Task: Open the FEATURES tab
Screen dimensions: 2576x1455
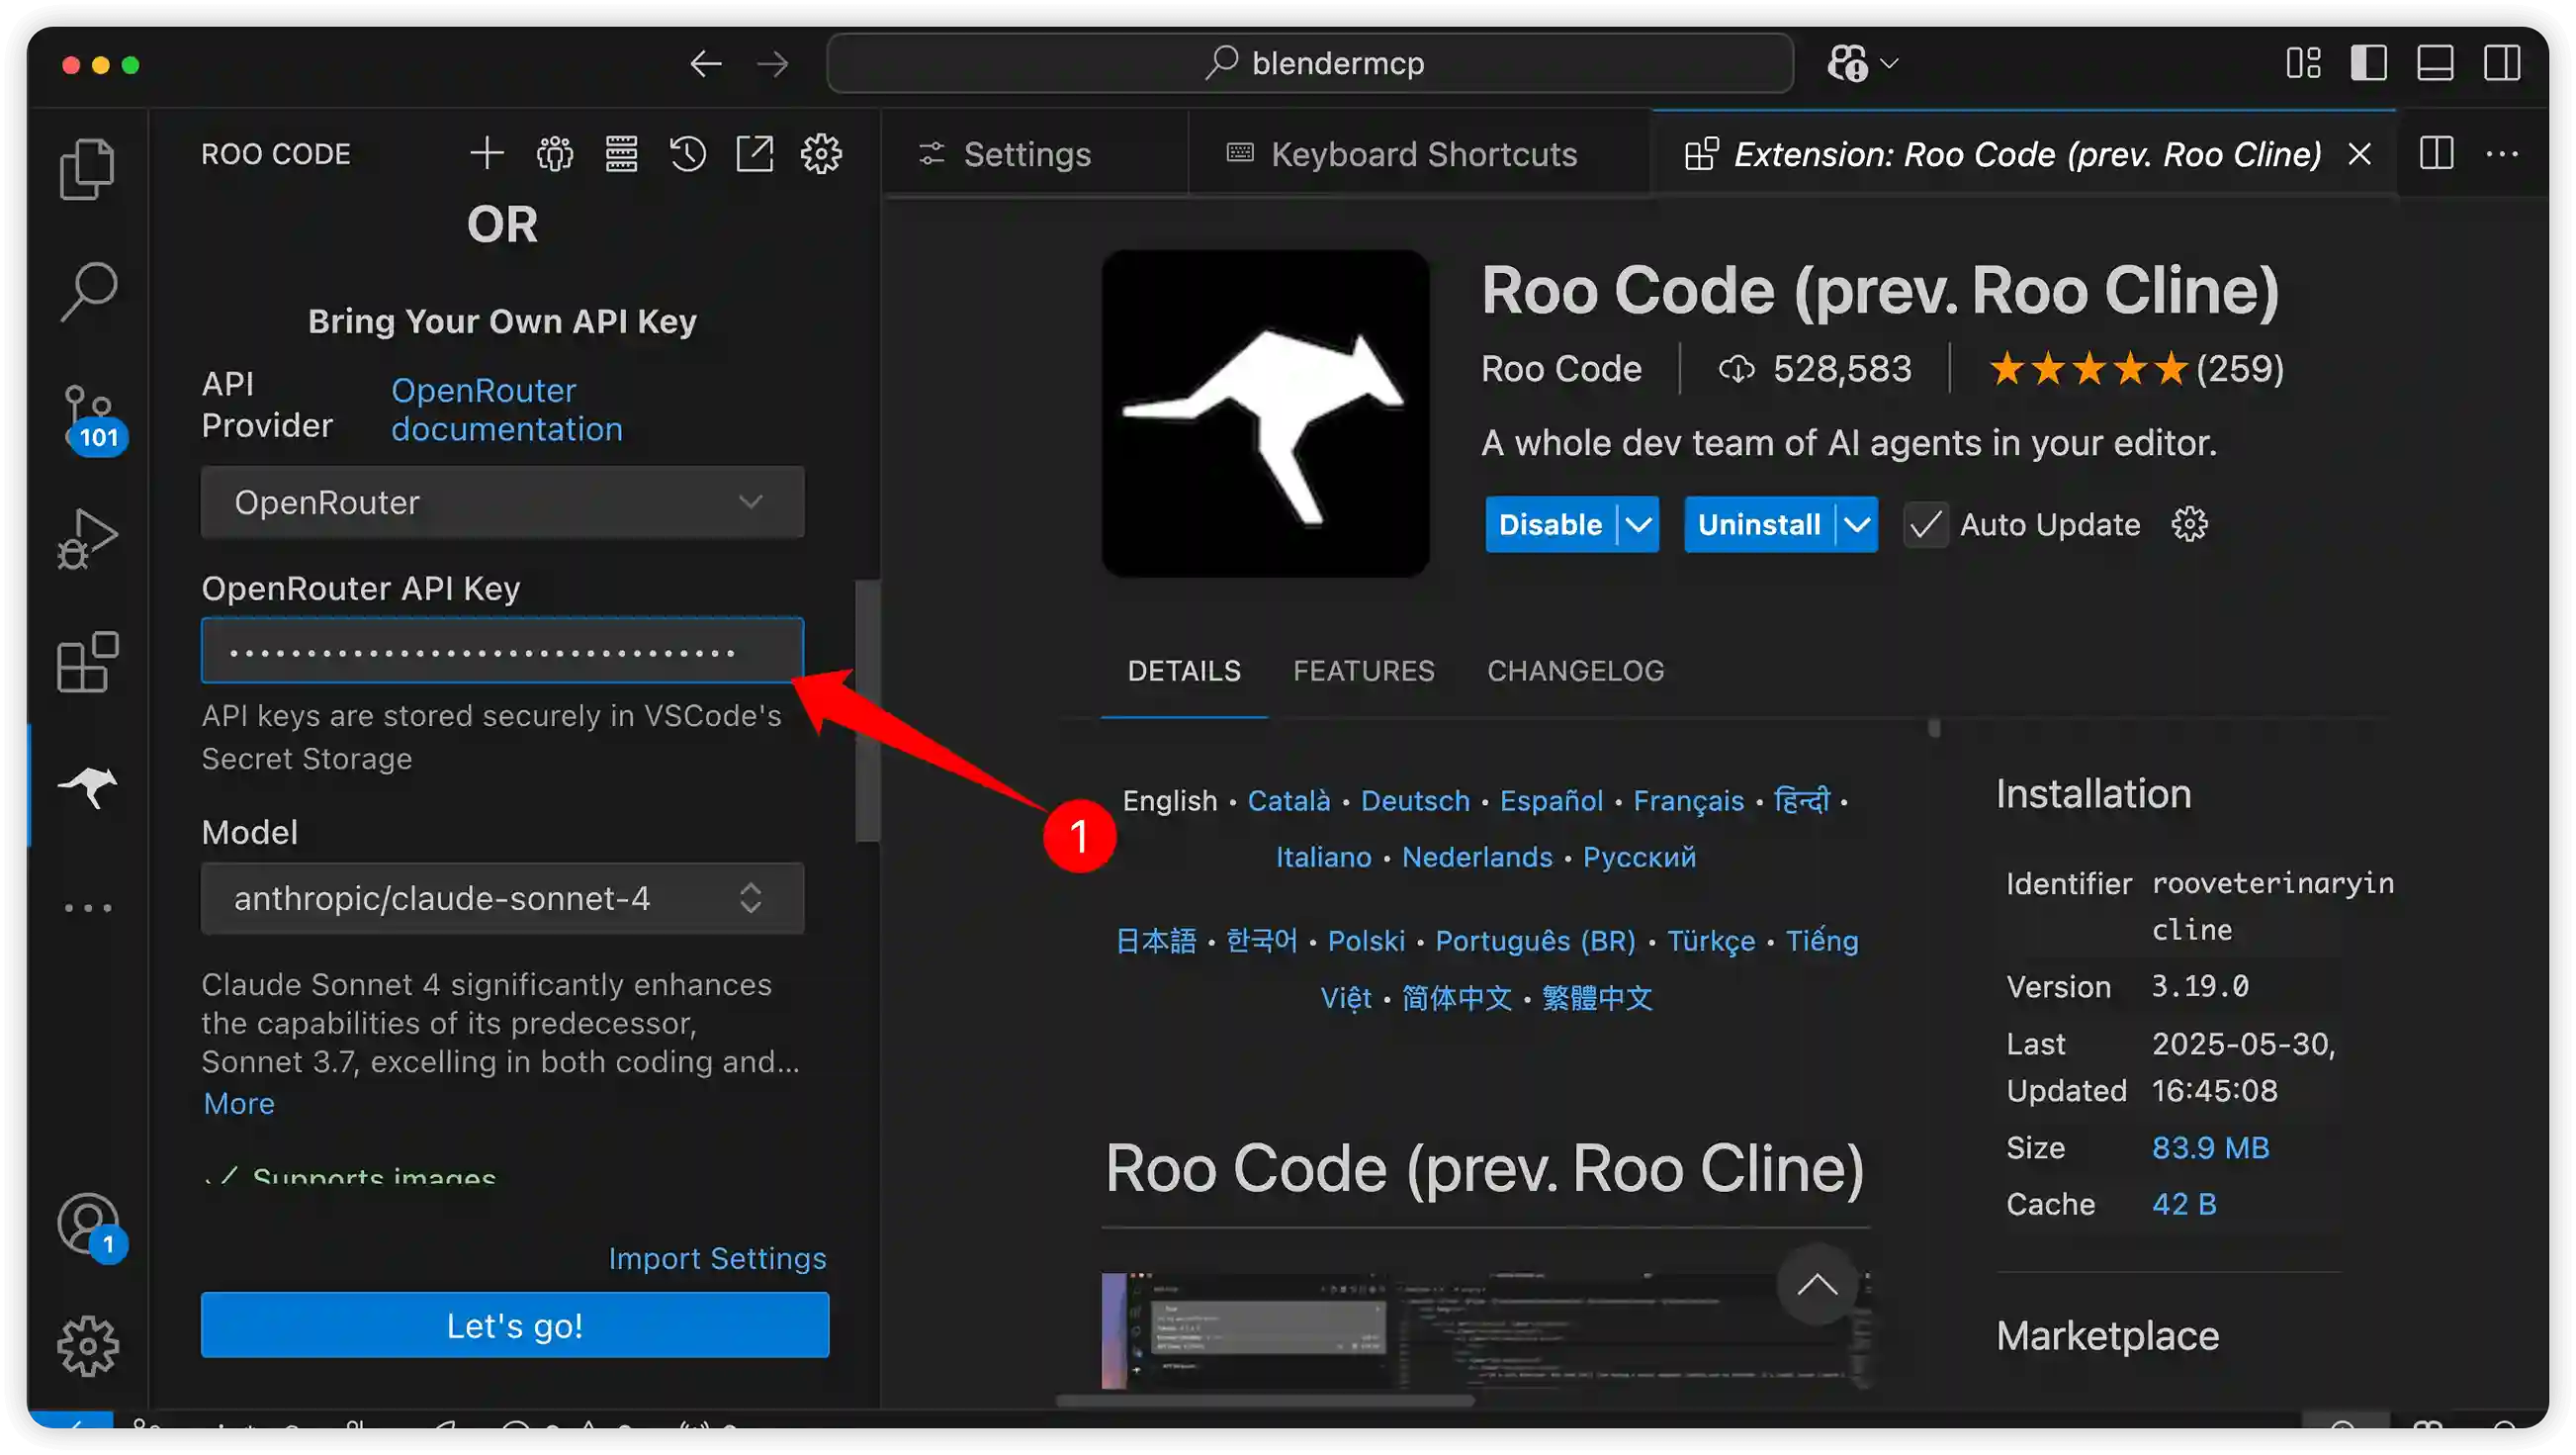Action: point(1364,670)
